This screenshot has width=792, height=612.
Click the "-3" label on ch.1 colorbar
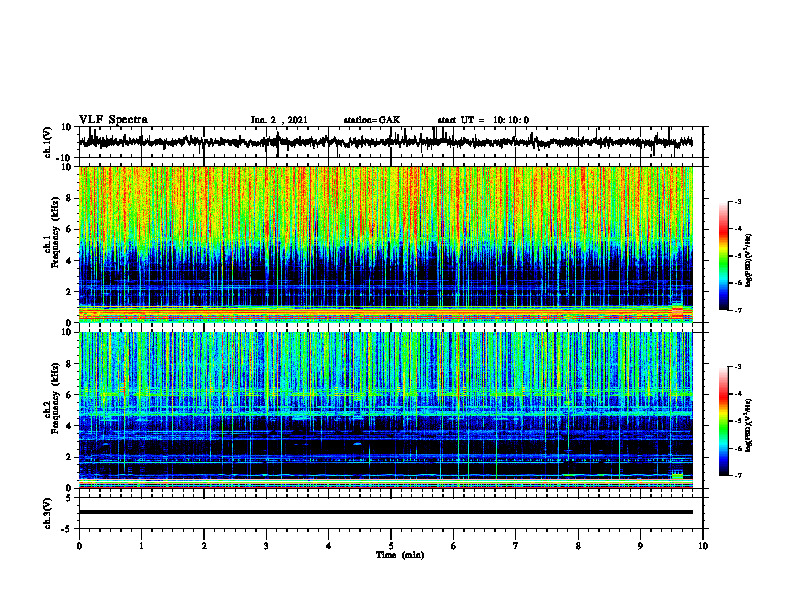pyautogui.click(x=737, y=201)
